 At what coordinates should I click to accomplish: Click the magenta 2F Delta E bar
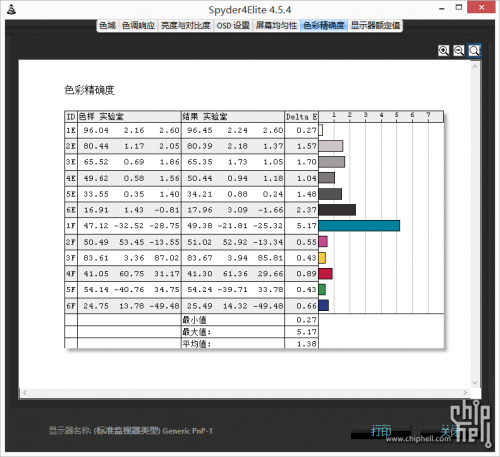pyautogui.click(x=323, y=241)
